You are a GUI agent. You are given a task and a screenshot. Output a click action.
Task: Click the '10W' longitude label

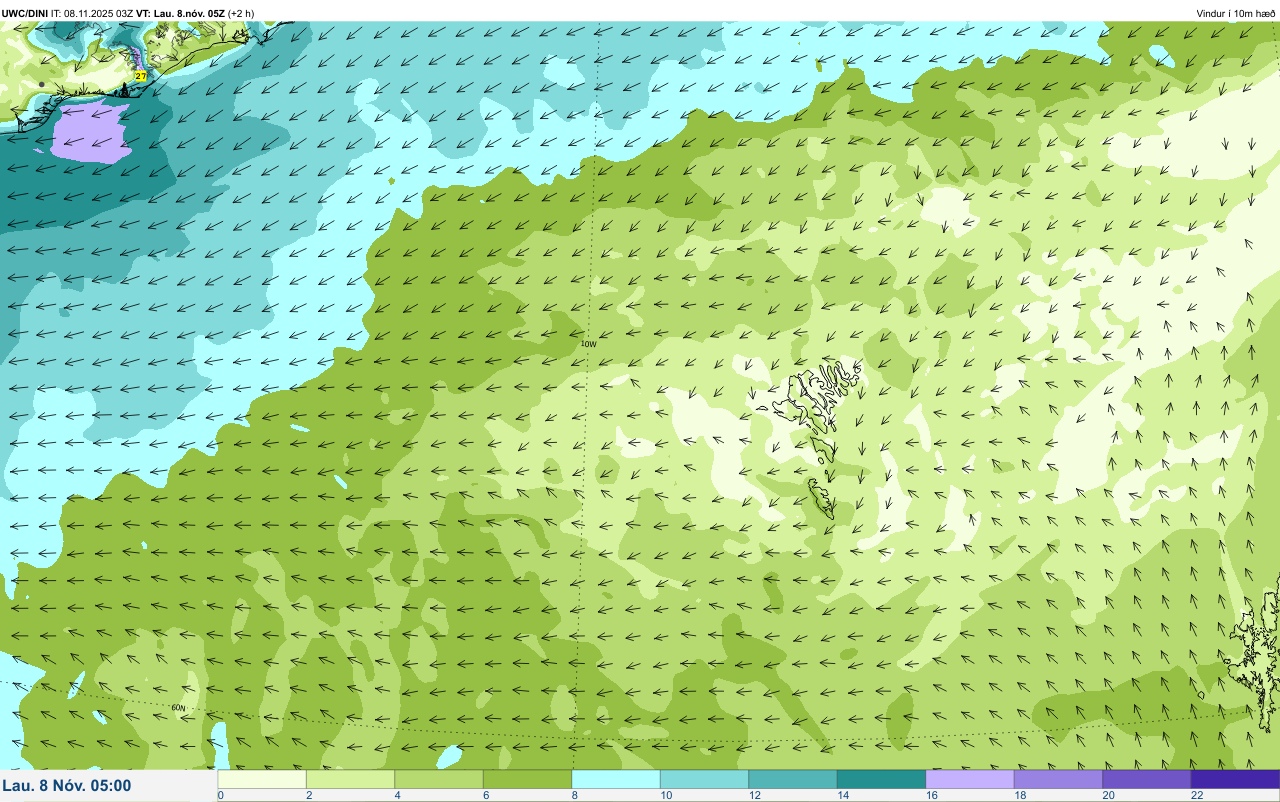589,344
